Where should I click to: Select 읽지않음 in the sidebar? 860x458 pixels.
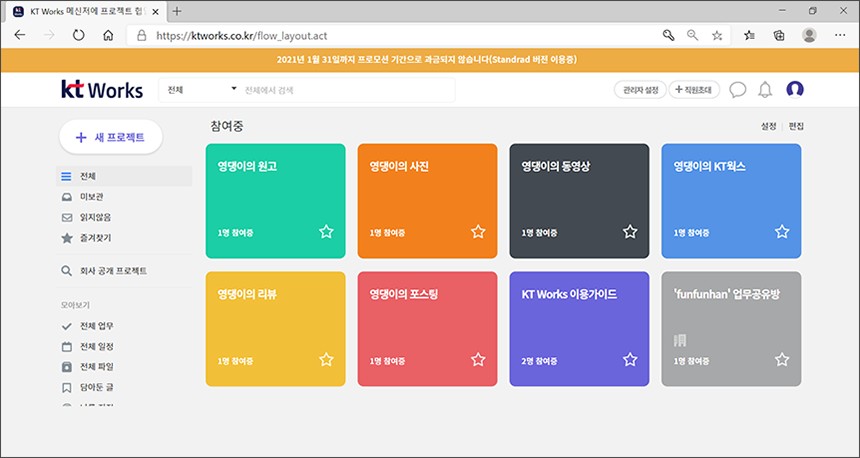(x=125, y=218)
